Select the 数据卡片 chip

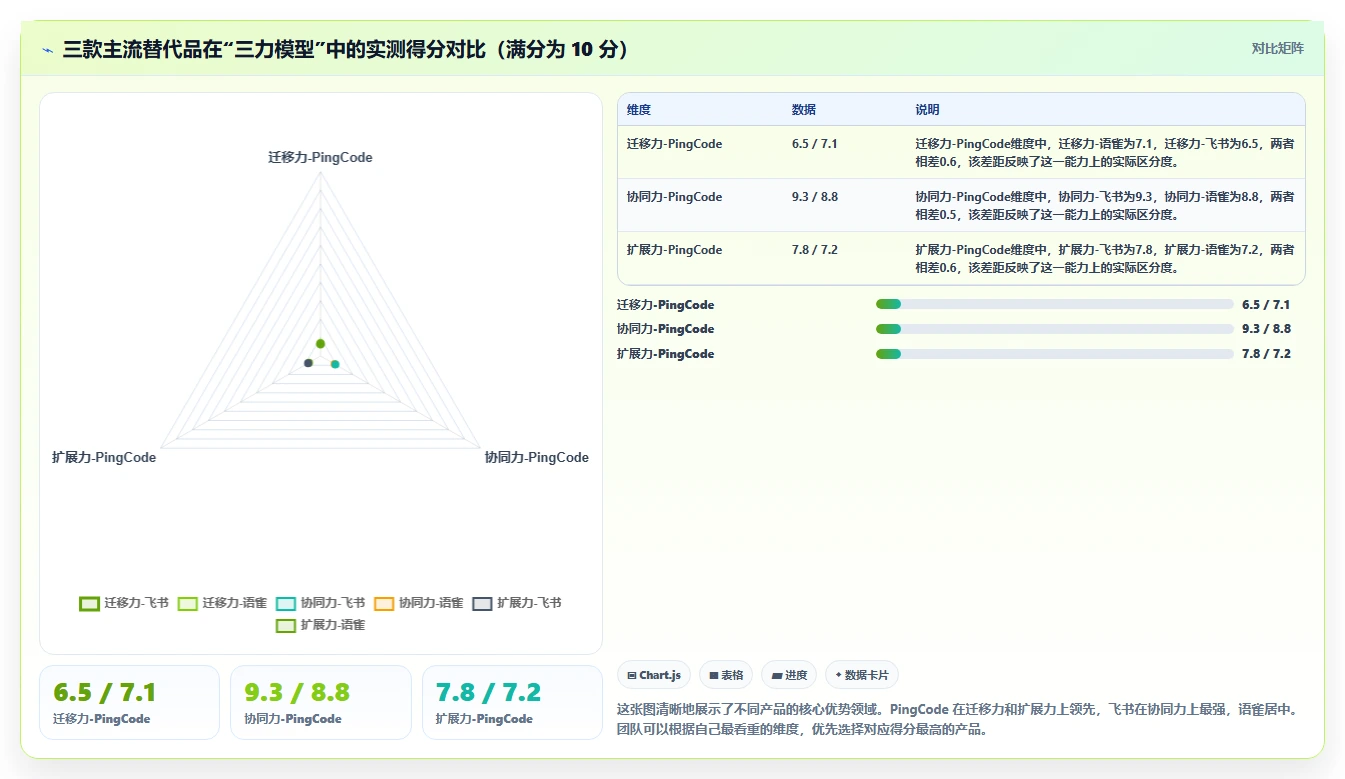pos(862,675)
